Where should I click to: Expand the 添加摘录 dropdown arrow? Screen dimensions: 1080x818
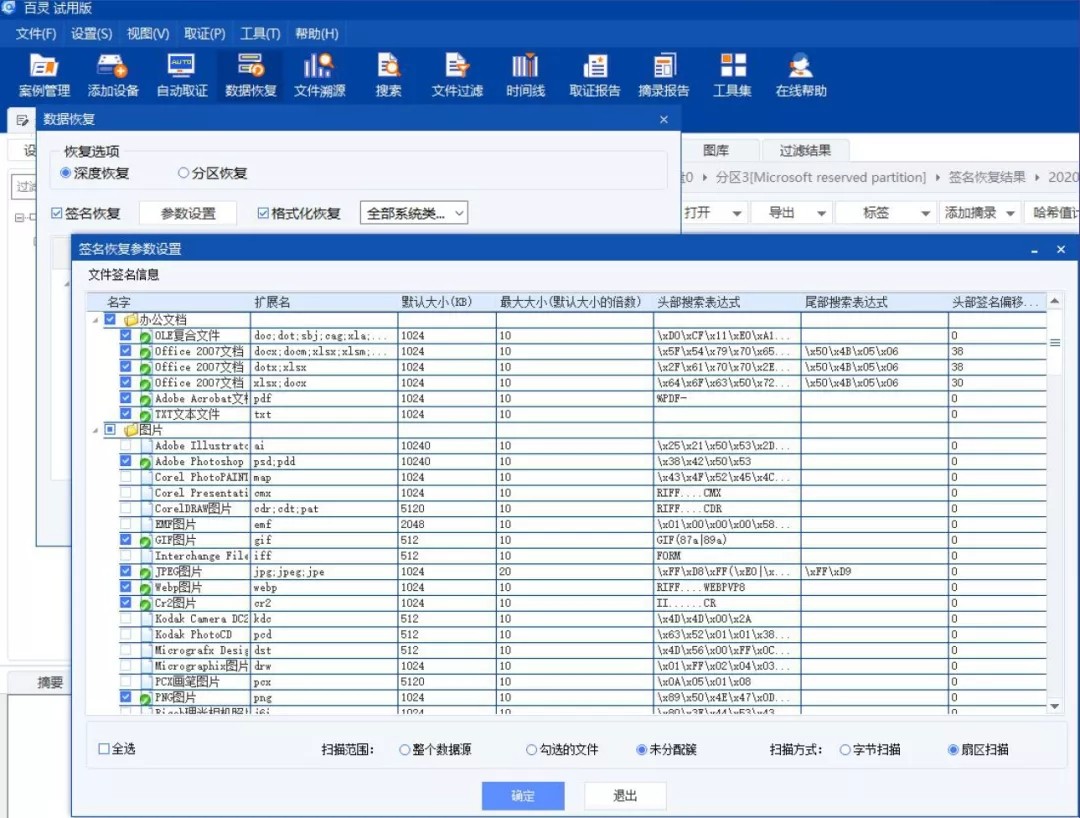(1010, 213)
